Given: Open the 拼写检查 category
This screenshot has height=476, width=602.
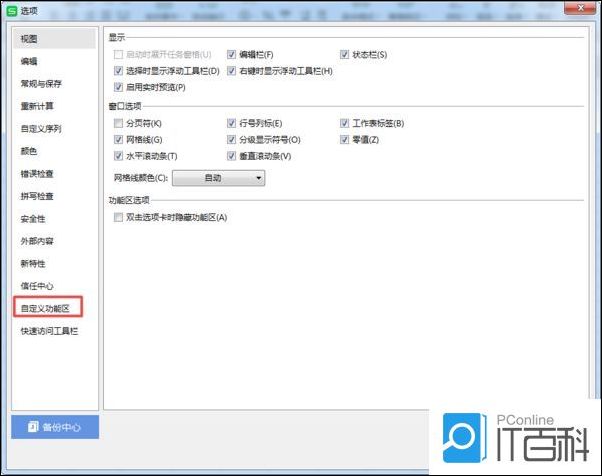Looking at the screenshot, I should [x=37, y=196].
